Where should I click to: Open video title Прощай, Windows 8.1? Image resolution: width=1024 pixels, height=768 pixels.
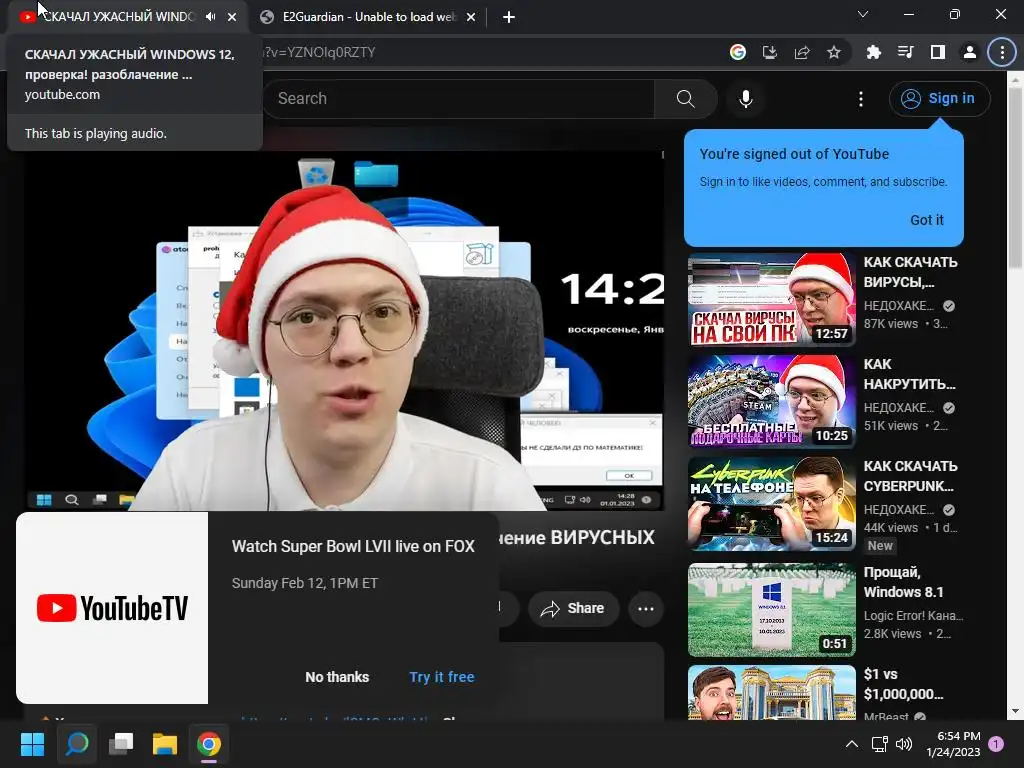(x=903, y=582)
